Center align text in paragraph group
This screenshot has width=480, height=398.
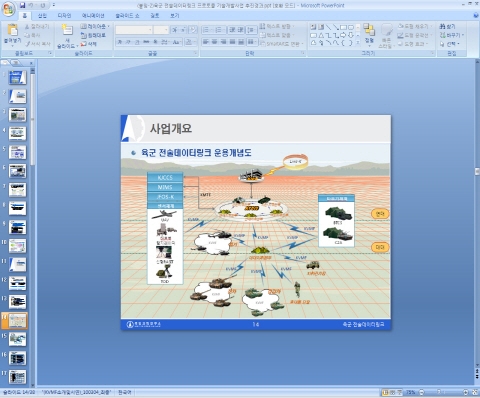(215, 42)
